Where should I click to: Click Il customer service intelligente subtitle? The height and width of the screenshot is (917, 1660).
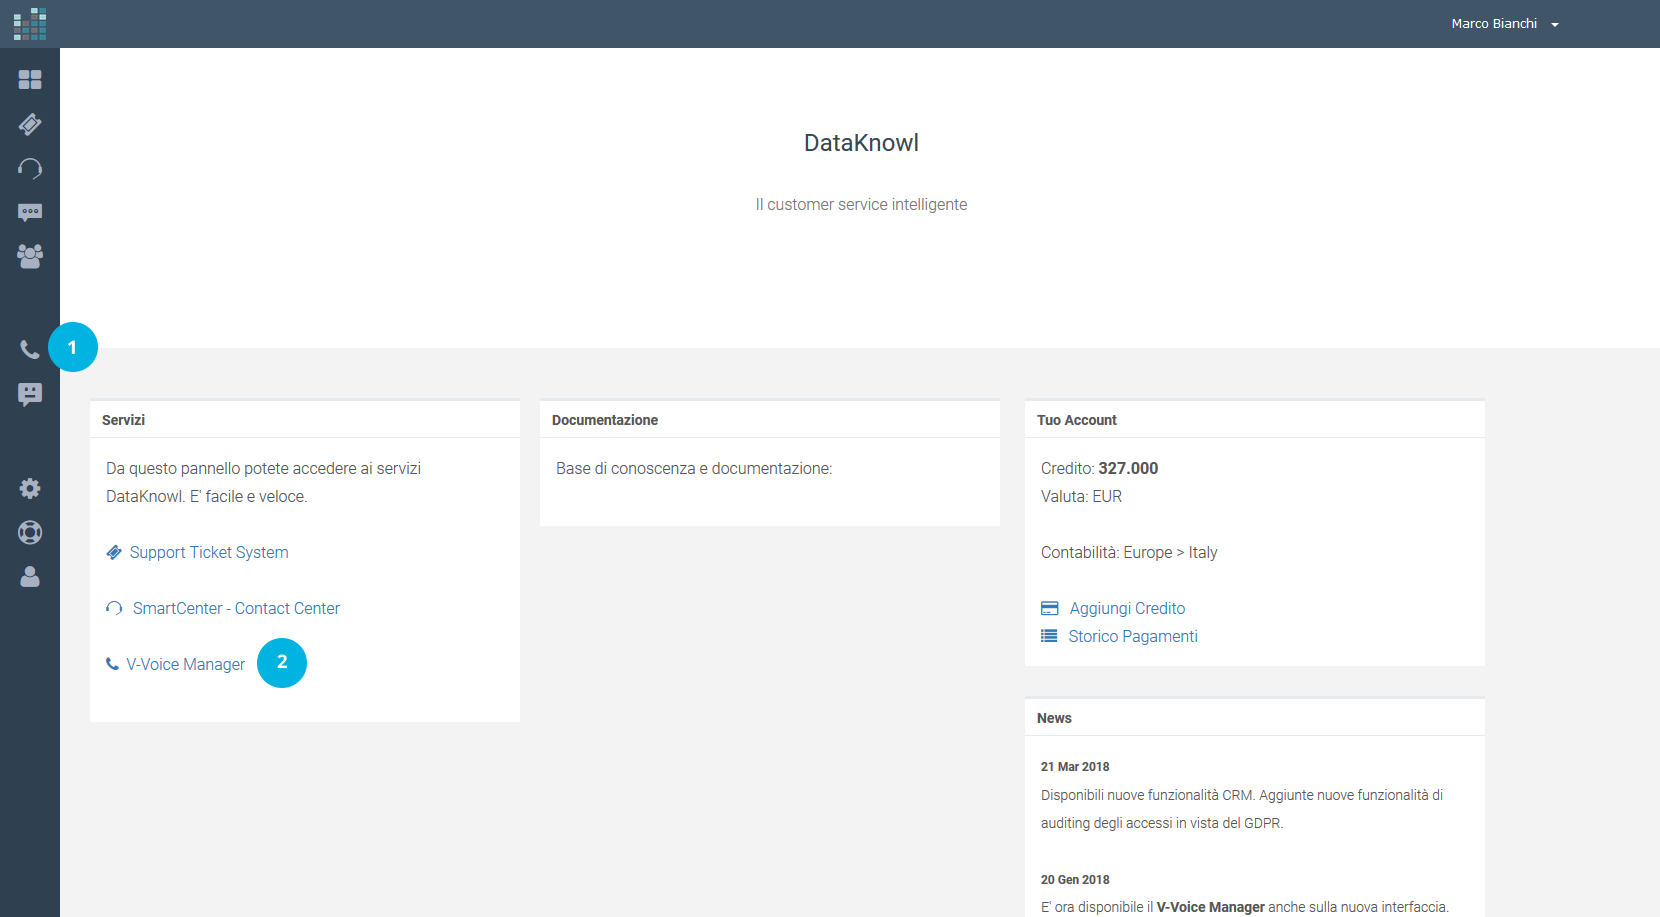[x=861, y=204]
